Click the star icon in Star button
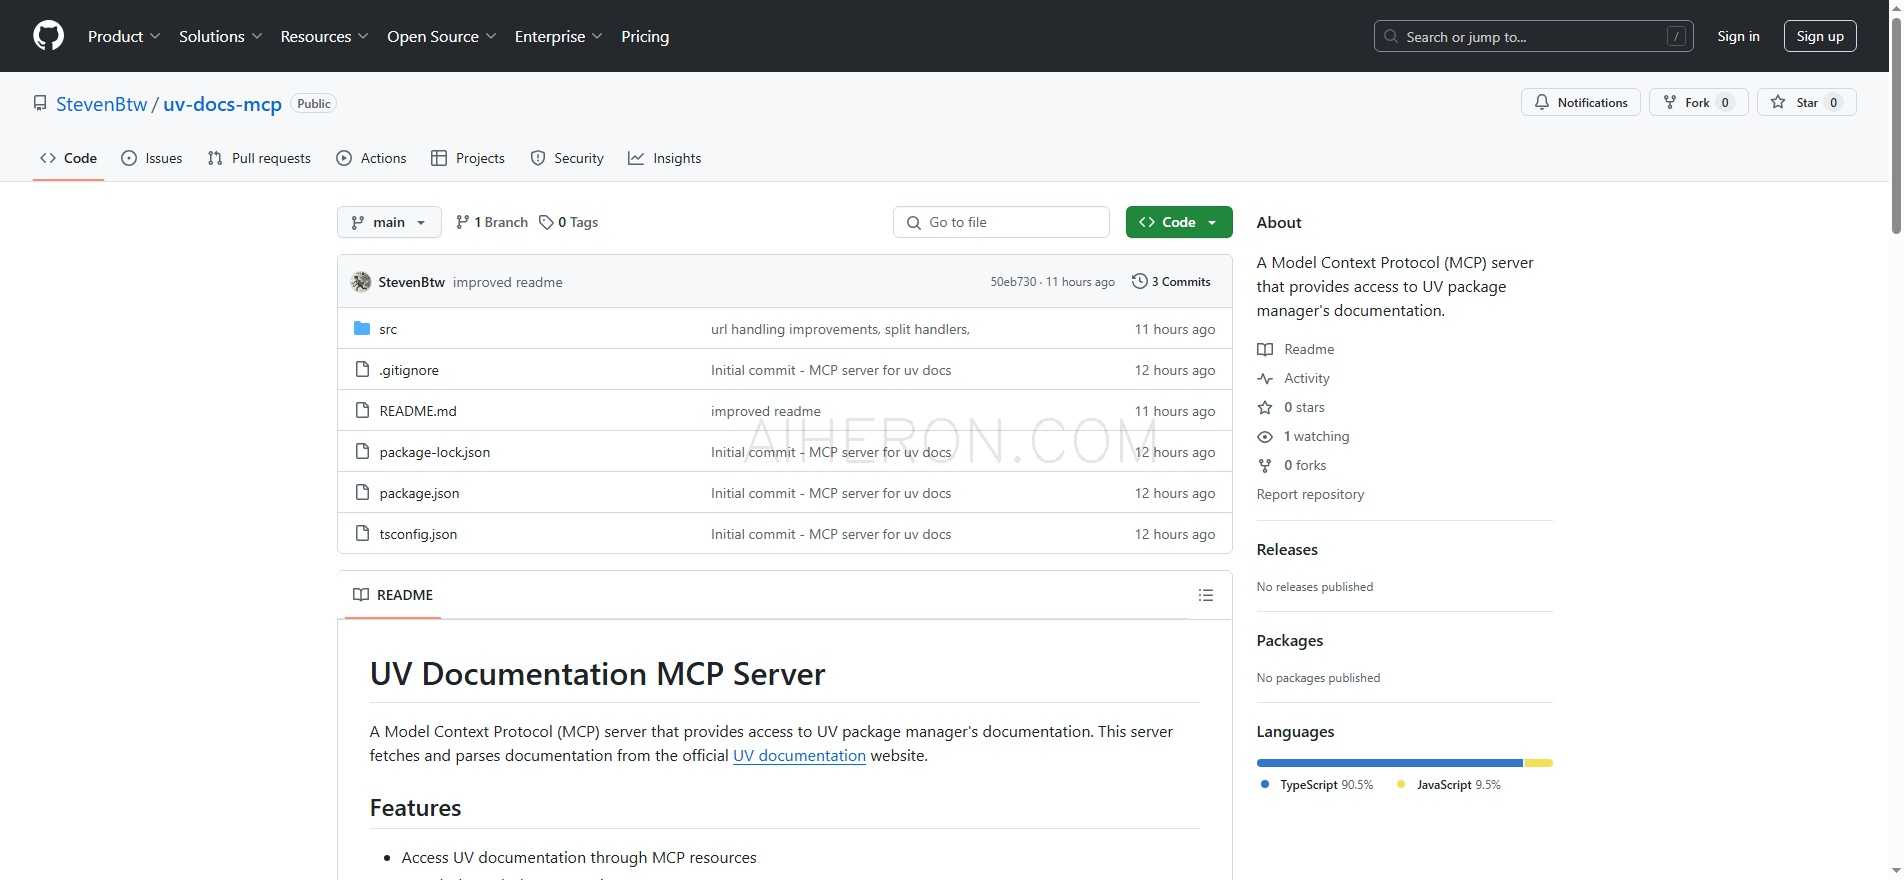1904x880 pixels. (1778, 102)
